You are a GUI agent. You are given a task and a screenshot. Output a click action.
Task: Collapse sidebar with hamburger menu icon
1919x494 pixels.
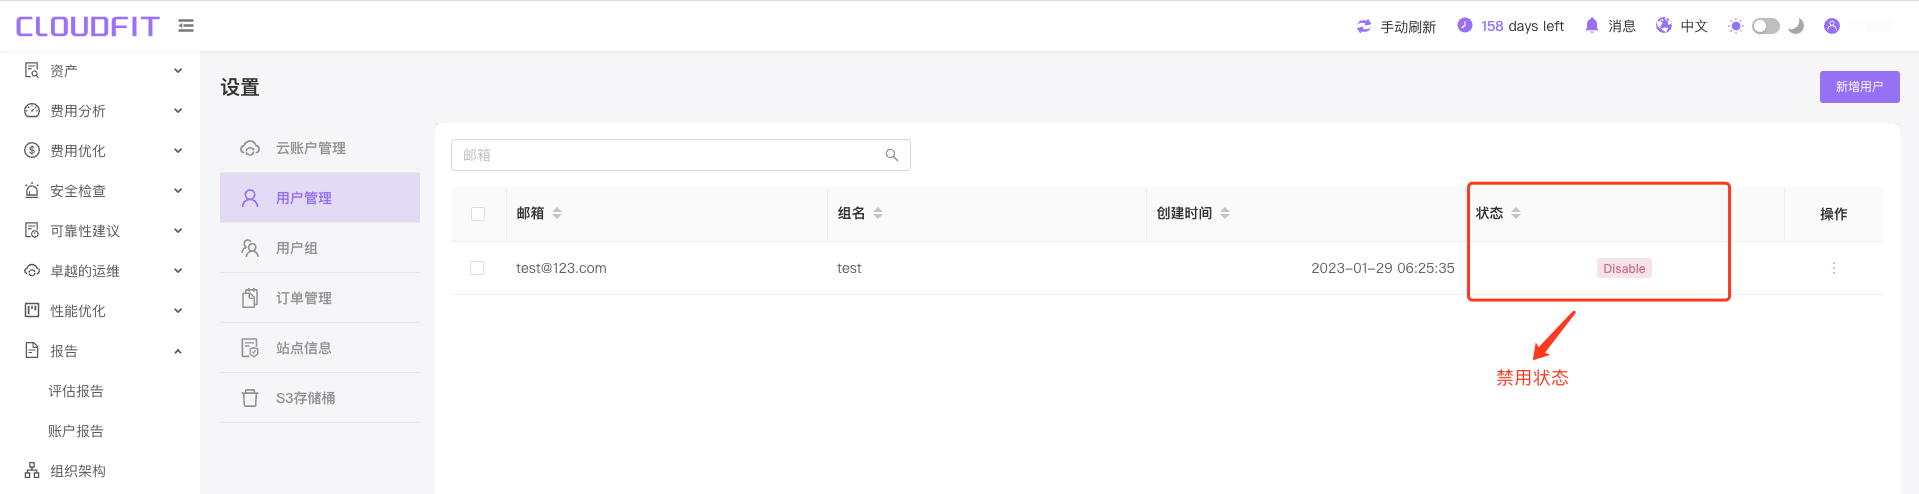pos(186,26)
